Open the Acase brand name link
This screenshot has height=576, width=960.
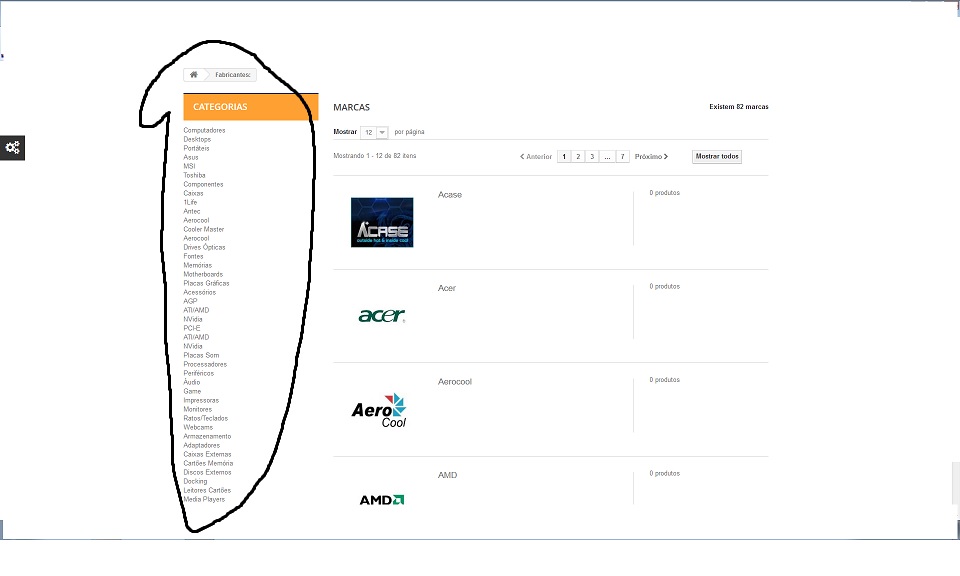tap(450, 195)
